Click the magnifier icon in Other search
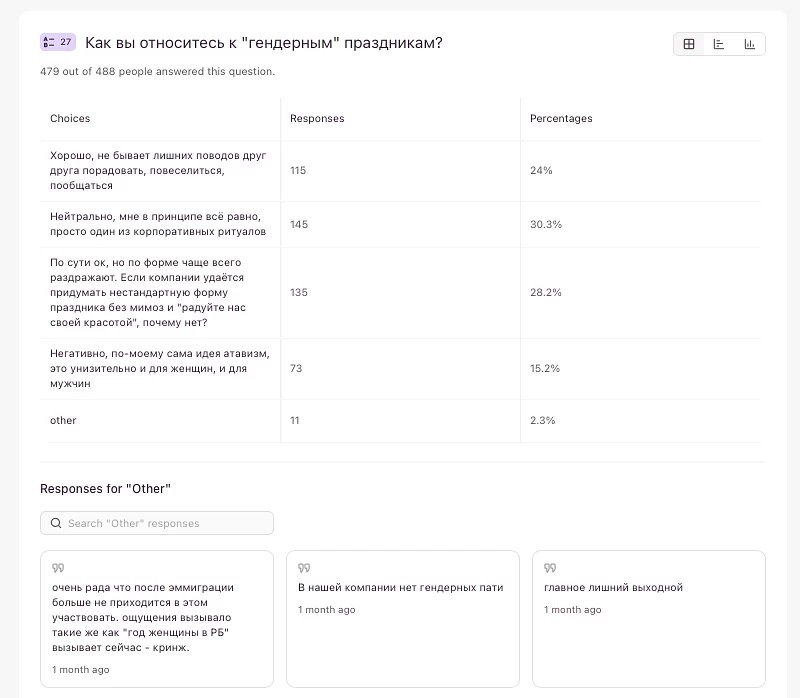 [56, 523]
